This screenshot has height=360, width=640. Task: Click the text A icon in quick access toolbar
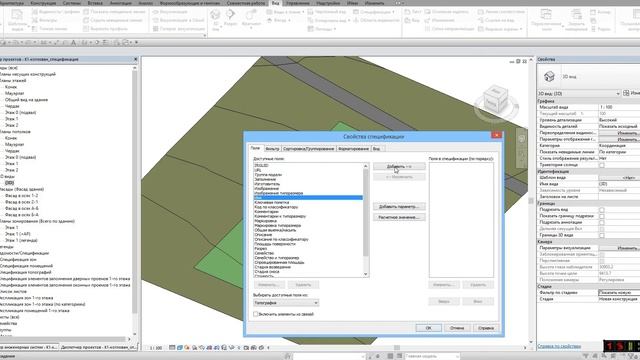(x=73, y=42)
